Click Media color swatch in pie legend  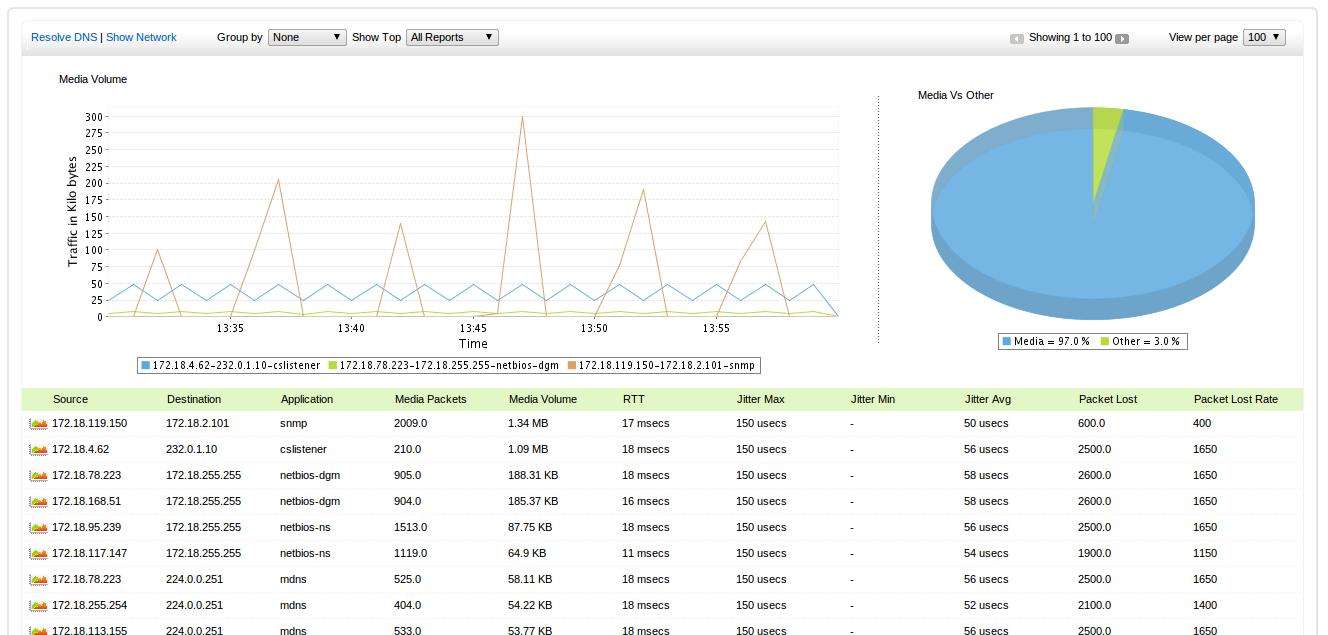pyautogui.click(x=1007, y=342)
